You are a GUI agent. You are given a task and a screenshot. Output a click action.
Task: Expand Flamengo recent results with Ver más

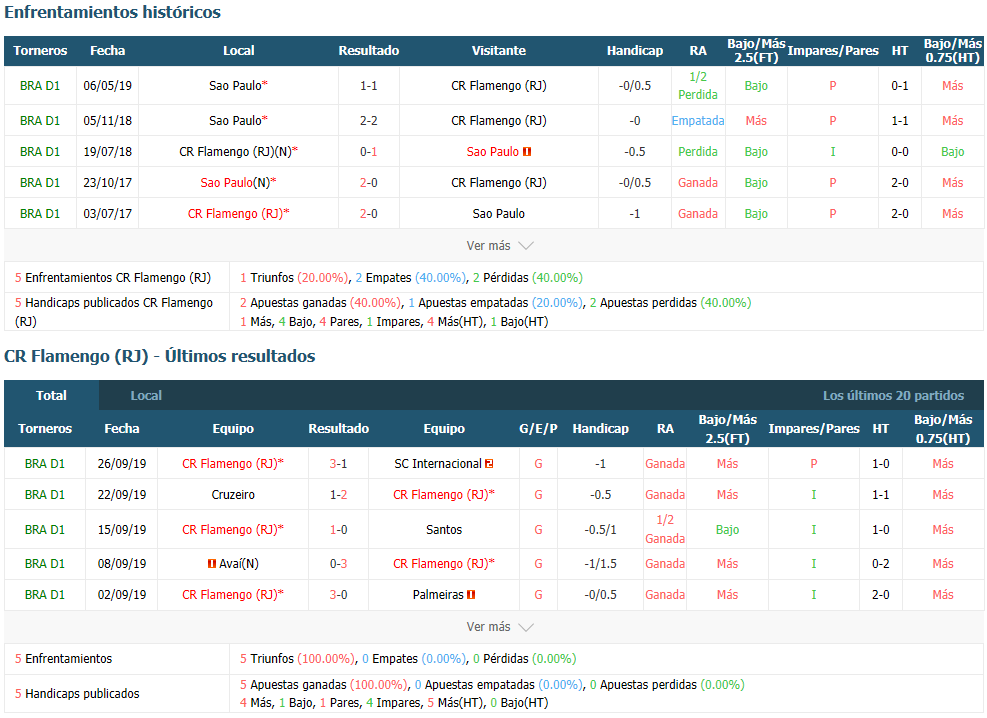click(500, 627)
